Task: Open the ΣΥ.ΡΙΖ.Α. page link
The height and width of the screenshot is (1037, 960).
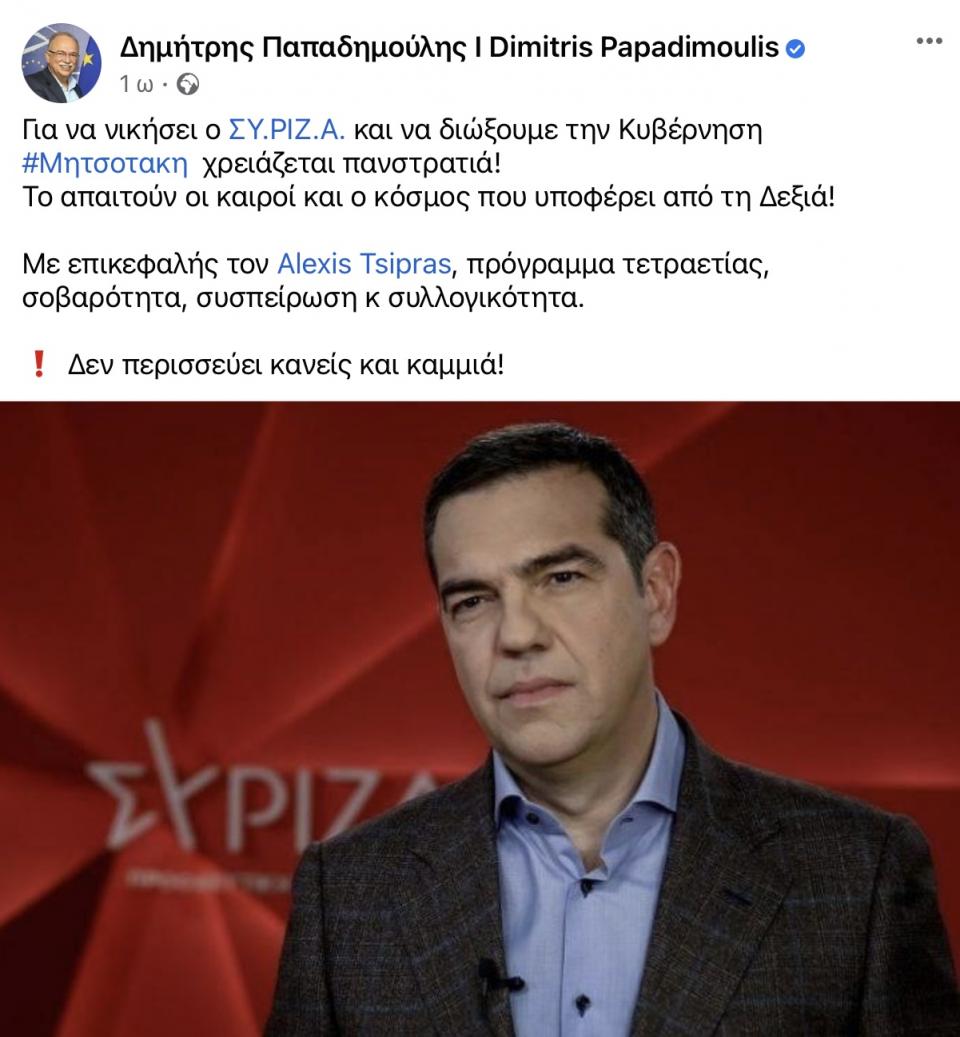Action: point(287,130)
